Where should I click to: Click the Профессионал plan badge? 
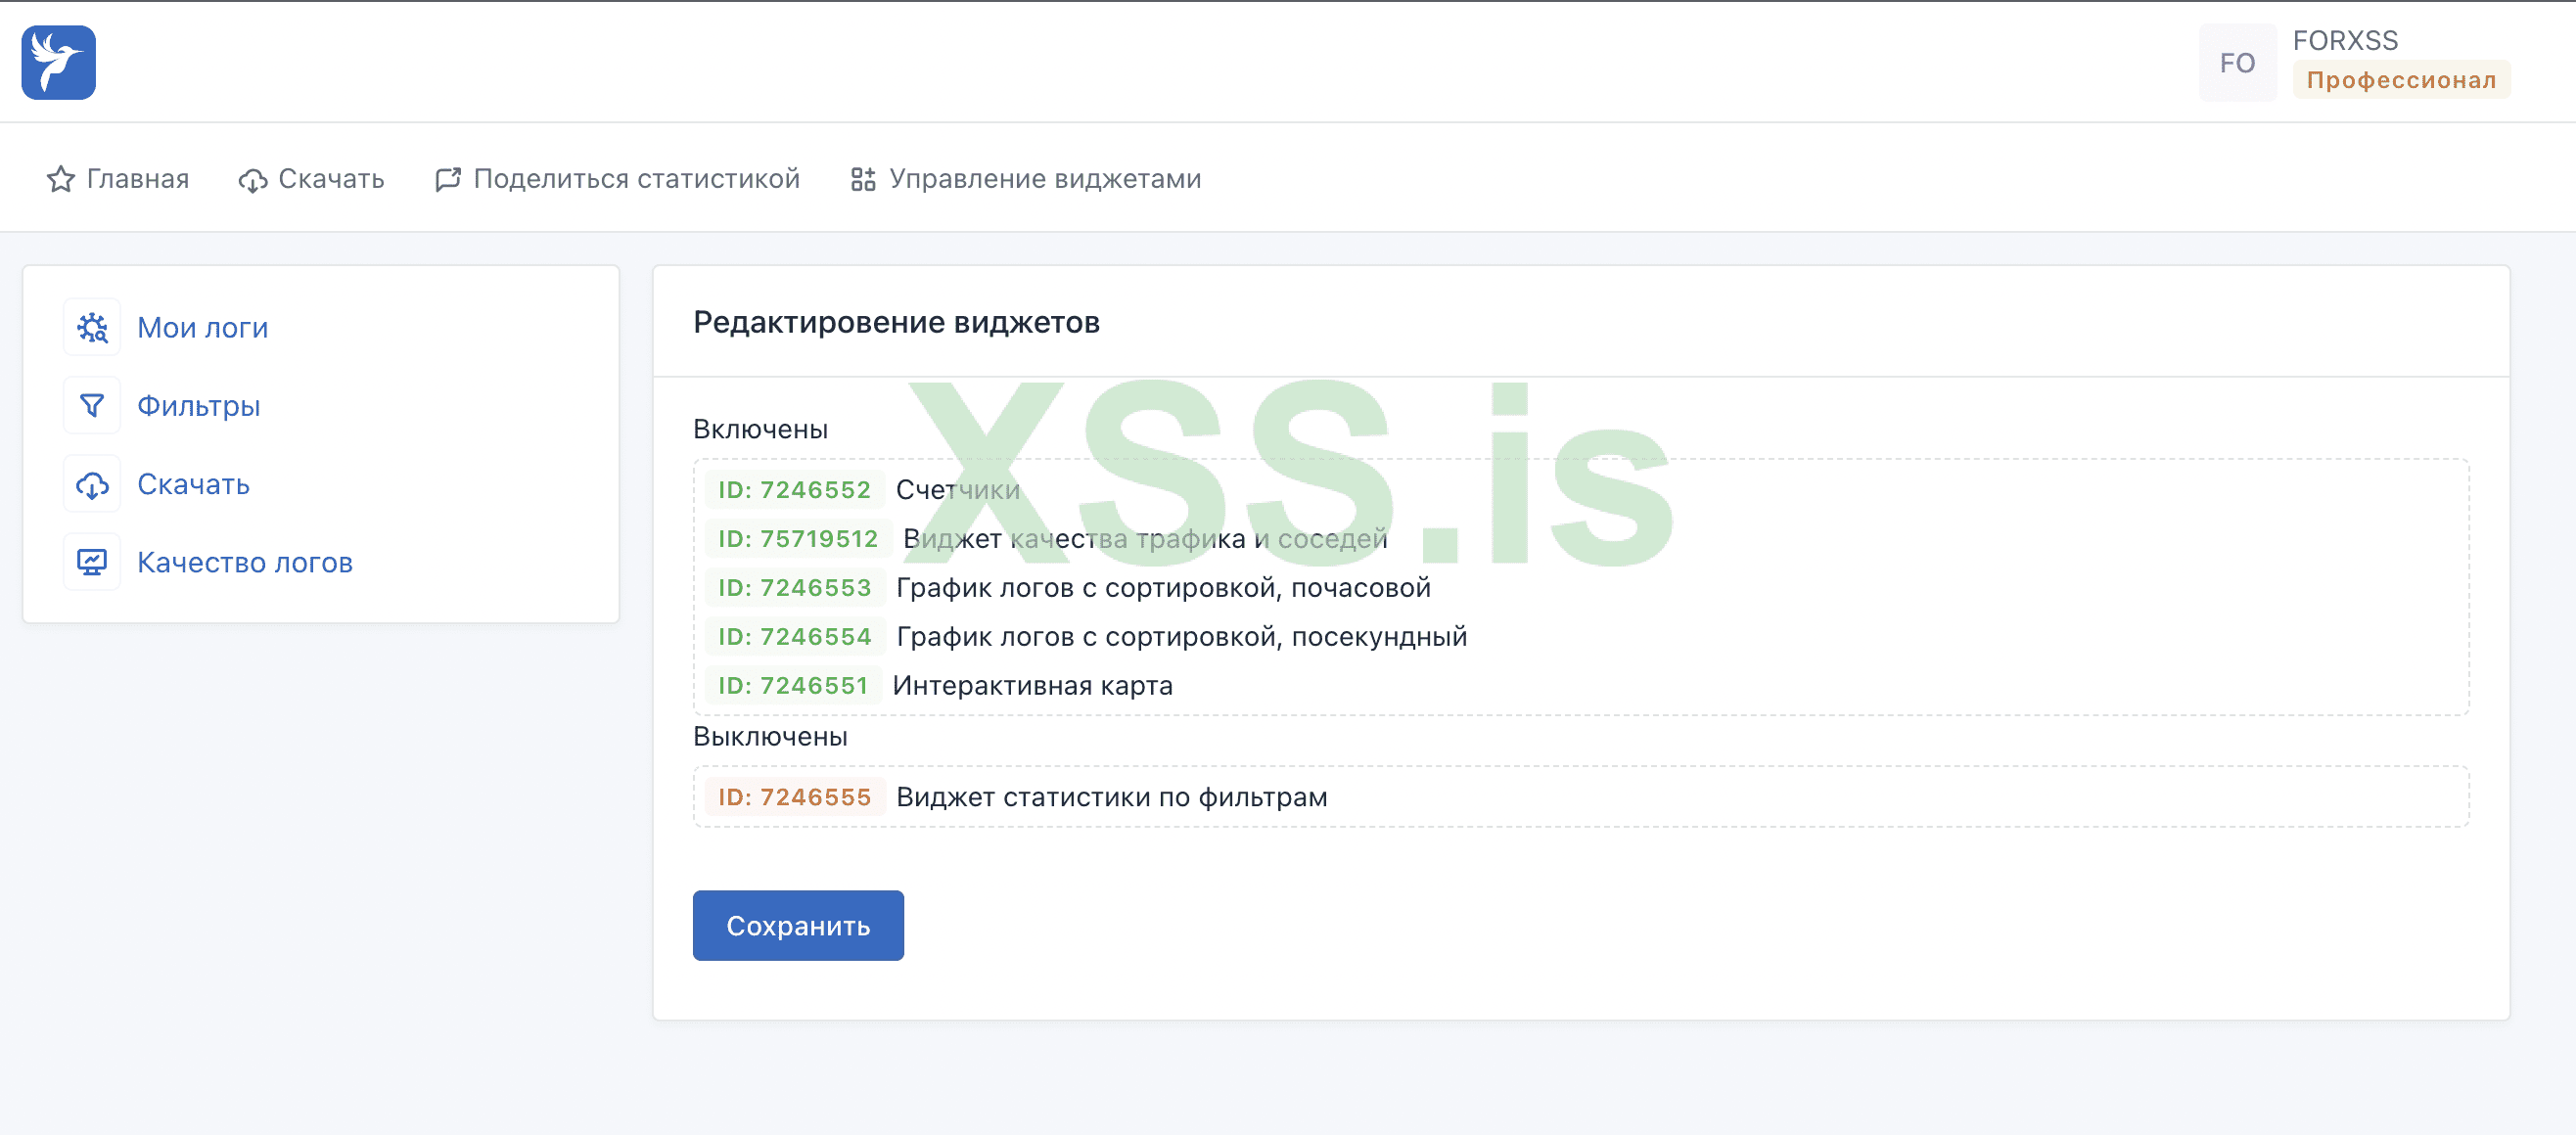pyautogui.click(x=2401, y=80)
